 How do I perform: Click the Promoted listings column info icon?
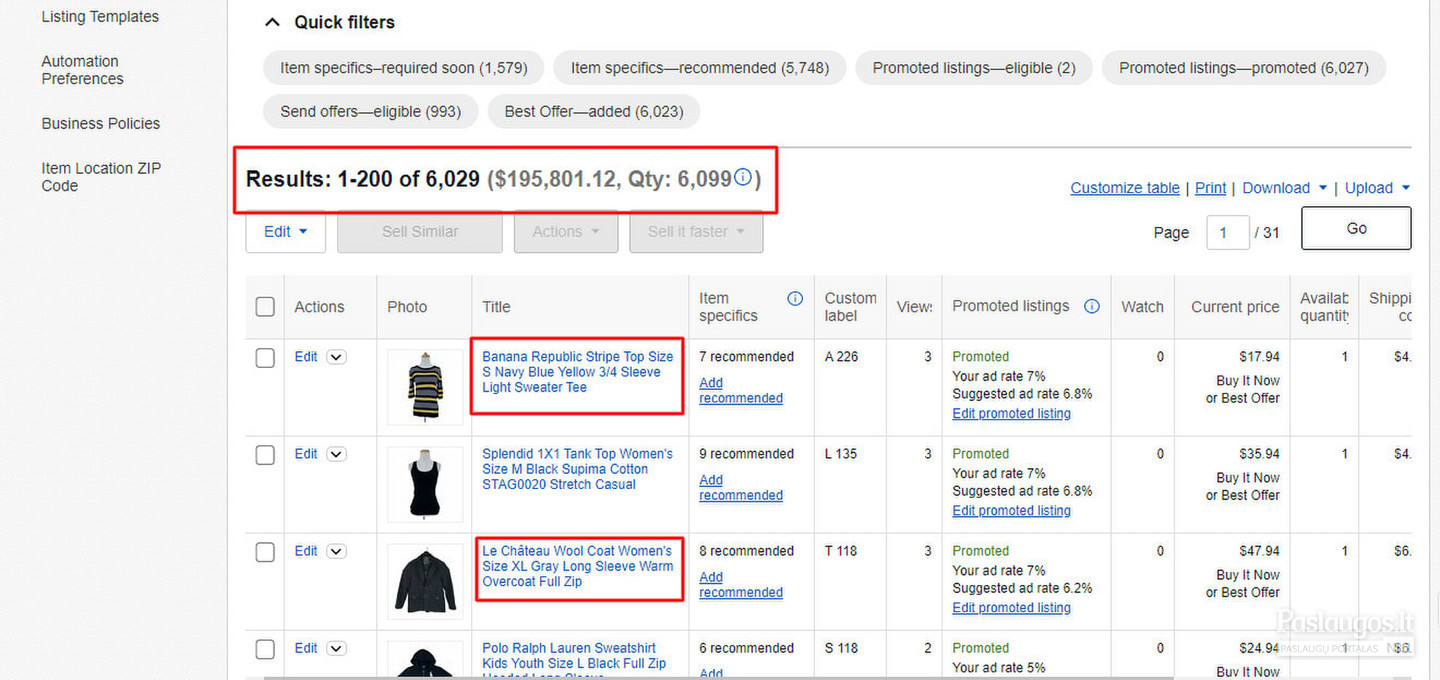[1092, 306]
